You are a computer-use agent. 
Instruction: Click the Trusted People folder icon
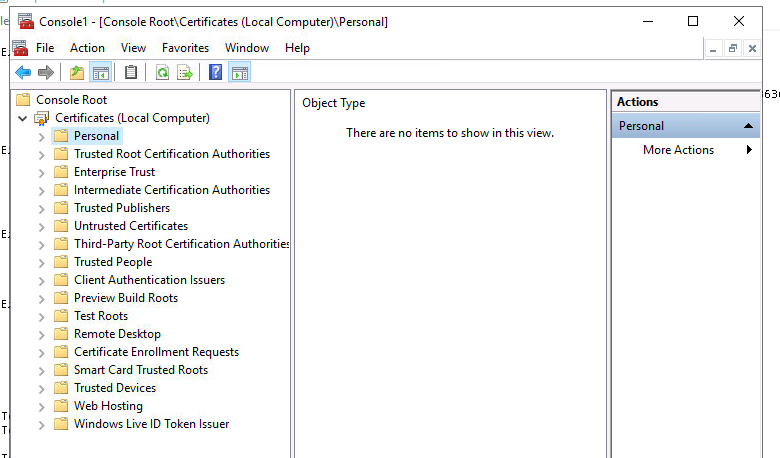[61, 262]
